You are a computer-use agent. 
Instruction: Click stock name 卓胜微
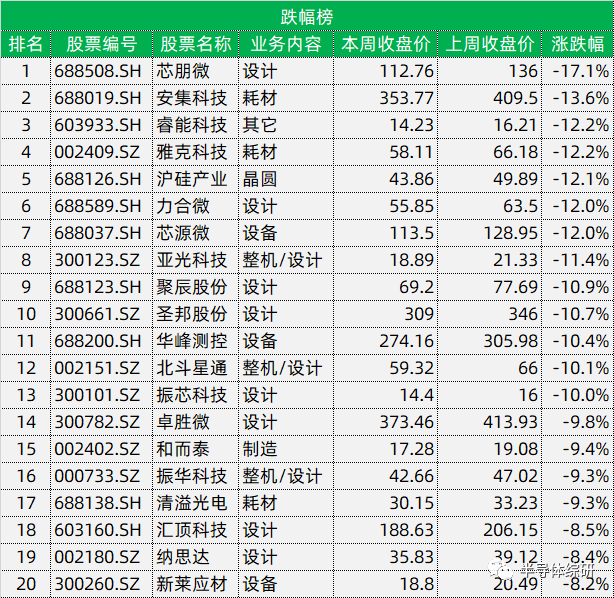click(x=183, y=423)
